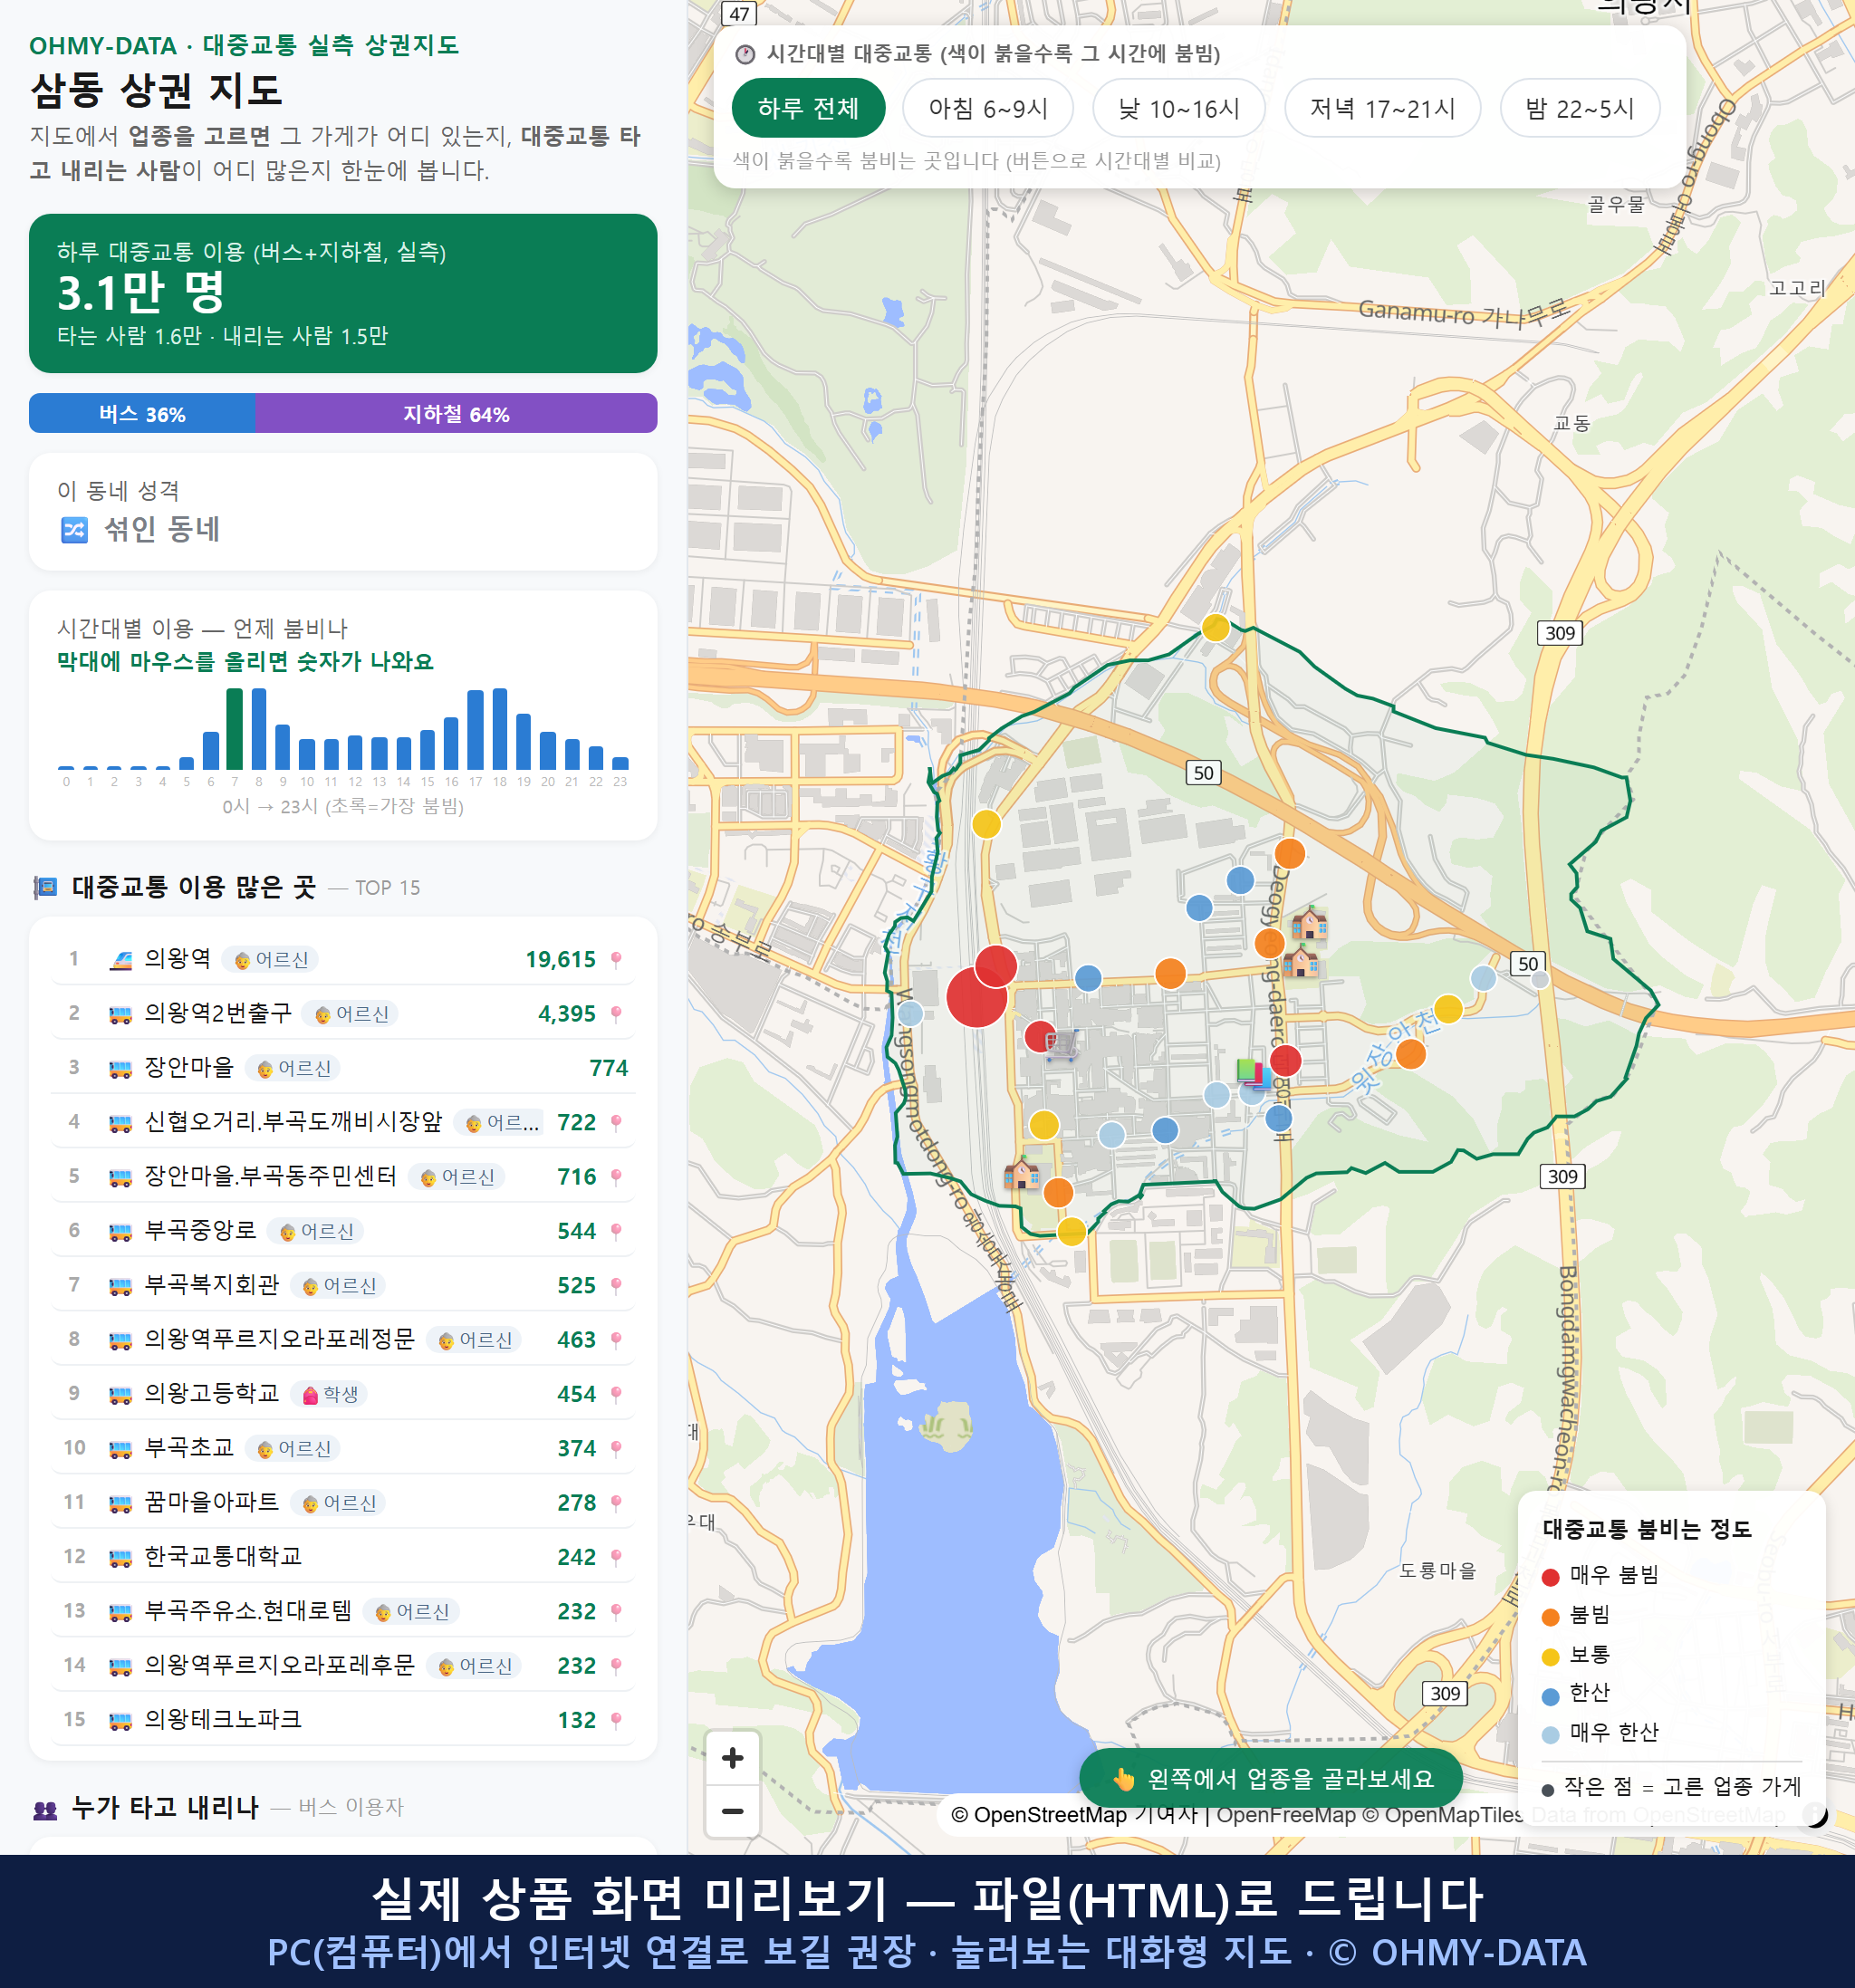Viewport: 1855px width, 1988px height.
Task: Select the 장안마을 774 list row
Action: coord(343,1069)
